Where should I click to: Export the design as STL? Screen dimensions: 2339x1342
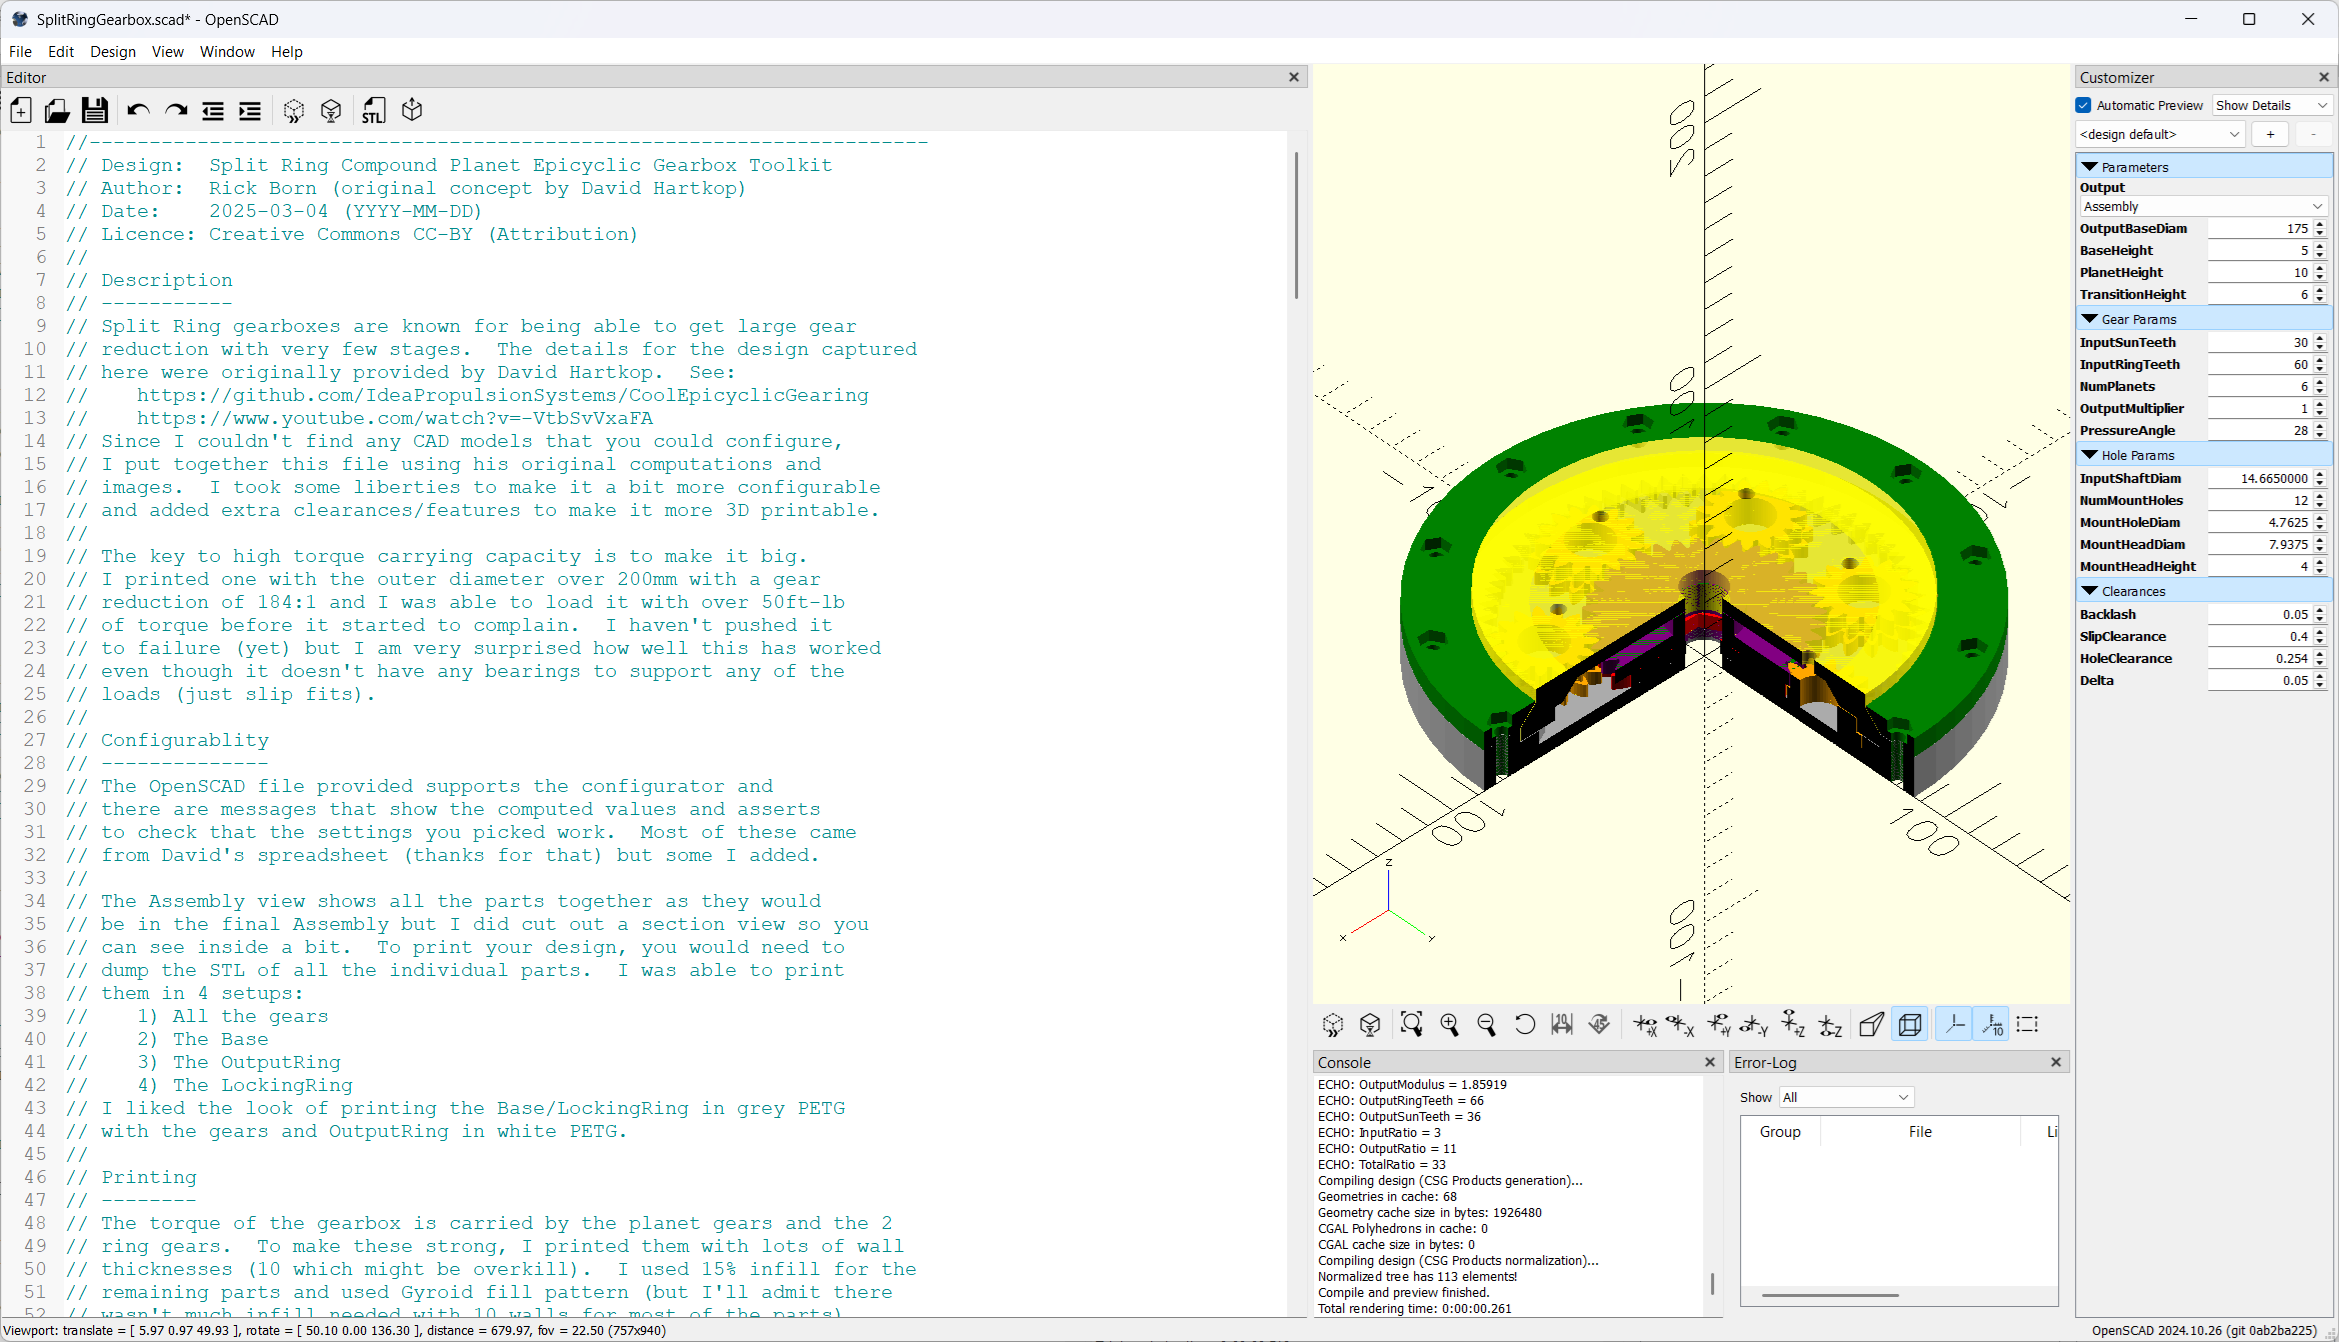(374, 111)
